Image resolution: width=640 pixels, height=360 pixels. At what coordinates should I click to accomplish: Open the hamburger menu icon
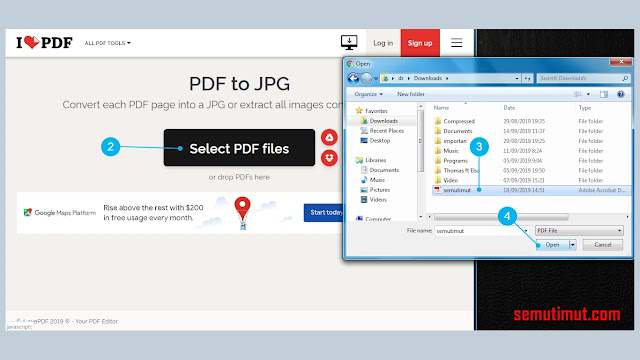[x=456, y=42]
